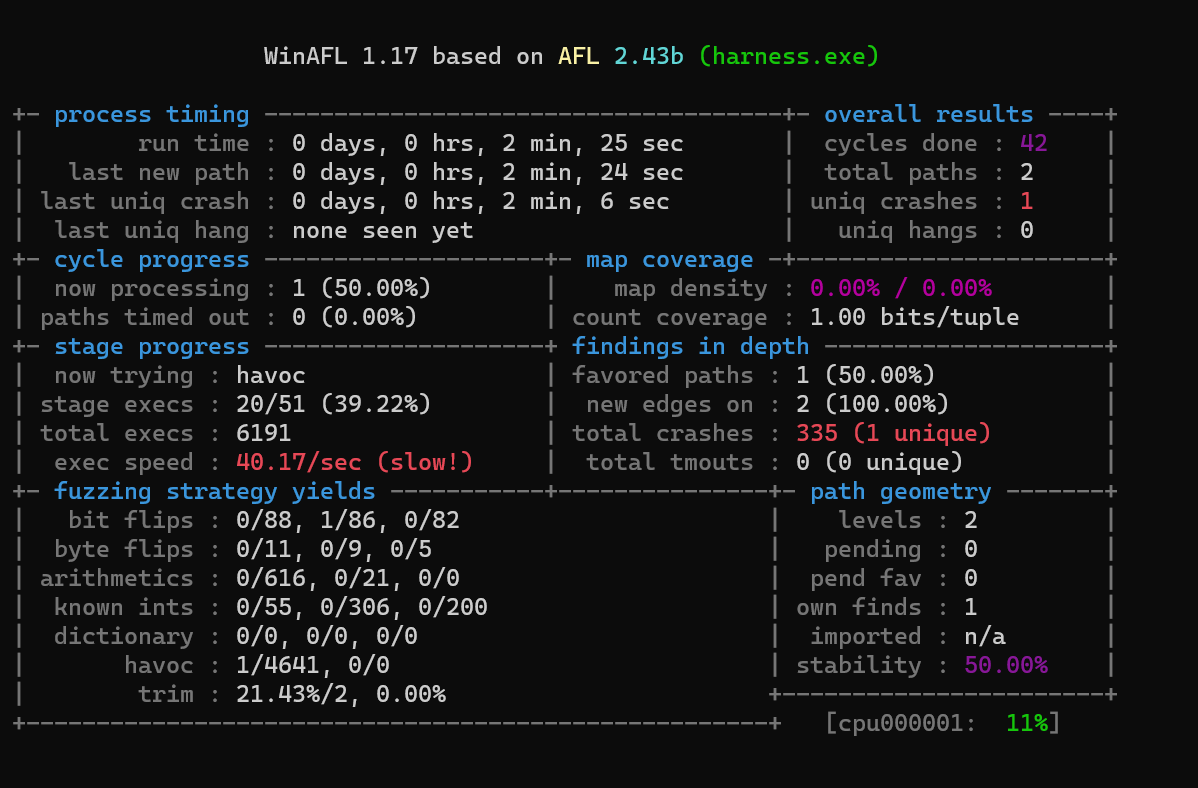This screenshot has width=1198, height=788.
Task: Select trim values 21.43%/2, 0.00%
Action: [341, 696]
